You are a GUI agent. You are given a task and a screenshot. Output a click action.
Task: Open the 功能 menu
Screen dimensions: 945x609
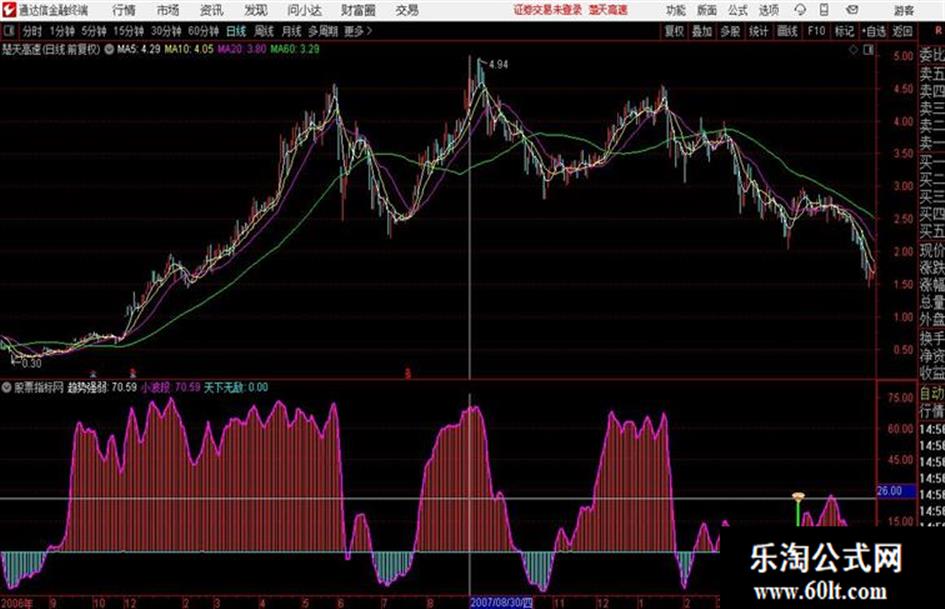[676, 10]
